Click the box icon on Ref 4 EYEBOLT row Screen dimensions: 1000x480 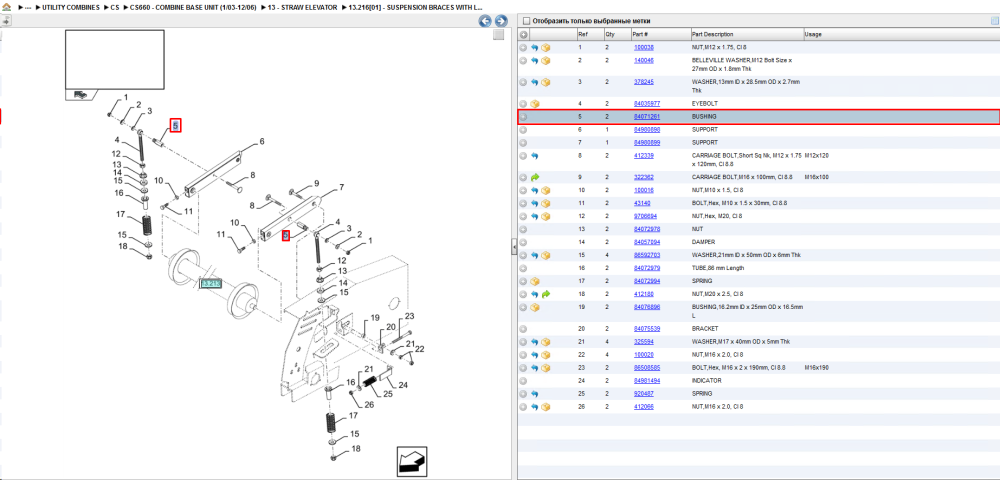(x=535, y=104)
